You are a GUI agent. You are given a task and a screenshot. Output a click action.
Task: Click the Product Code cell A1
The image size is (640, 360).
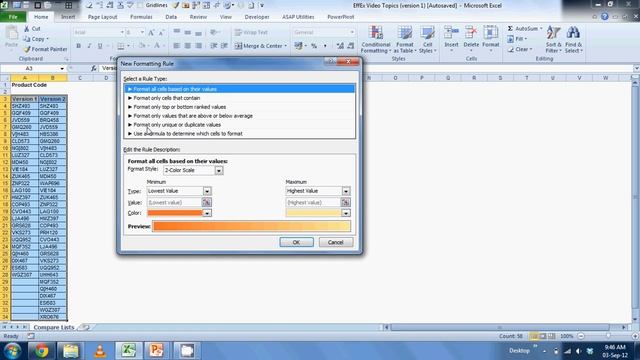pyautogui.click(x=24, y=85)
